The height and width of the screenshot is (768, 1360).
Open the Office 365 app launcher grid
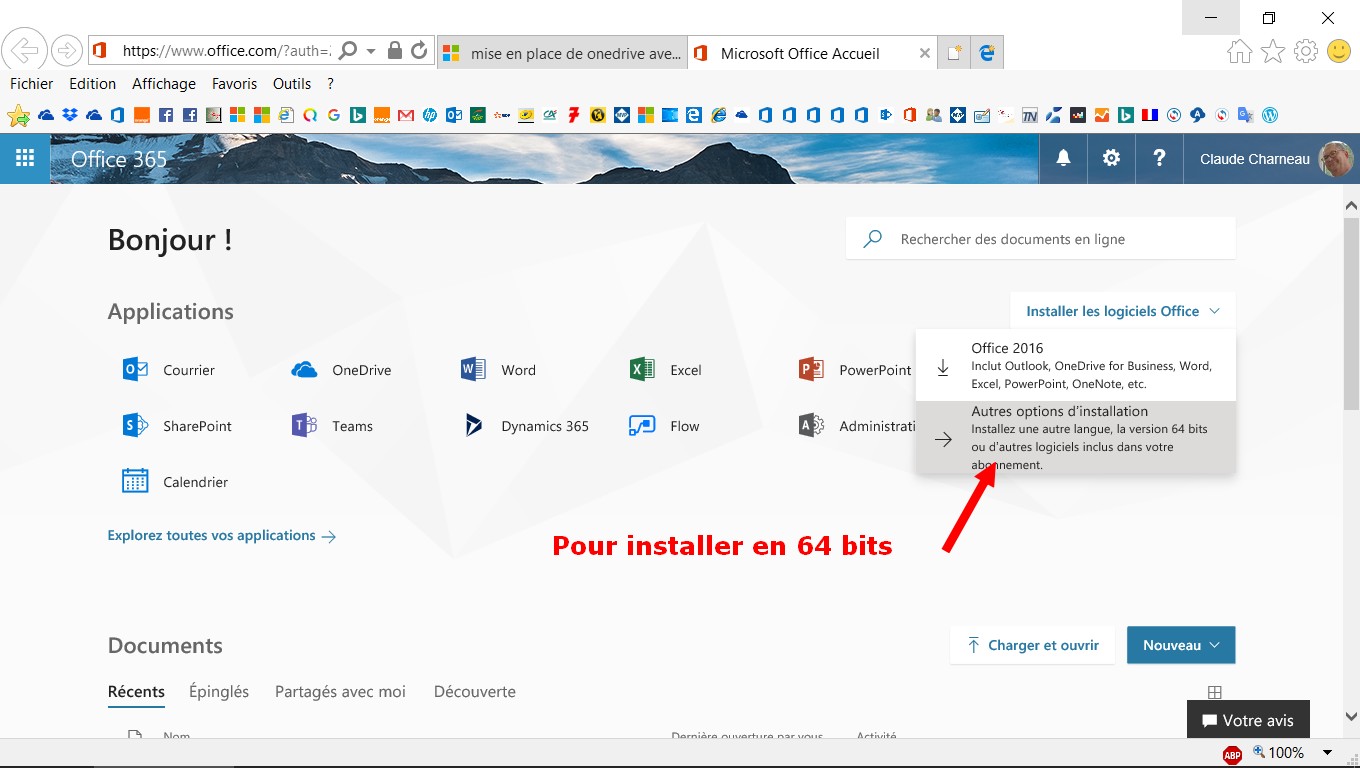[25, 158]
